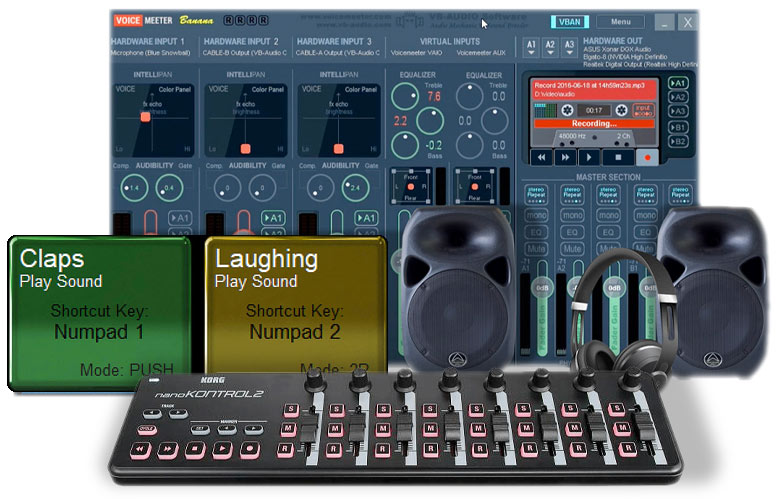The width and height of the screenshot is (784, 499).
Task: Click the first mono button in Master Section
Action: (x=536, y=215)
